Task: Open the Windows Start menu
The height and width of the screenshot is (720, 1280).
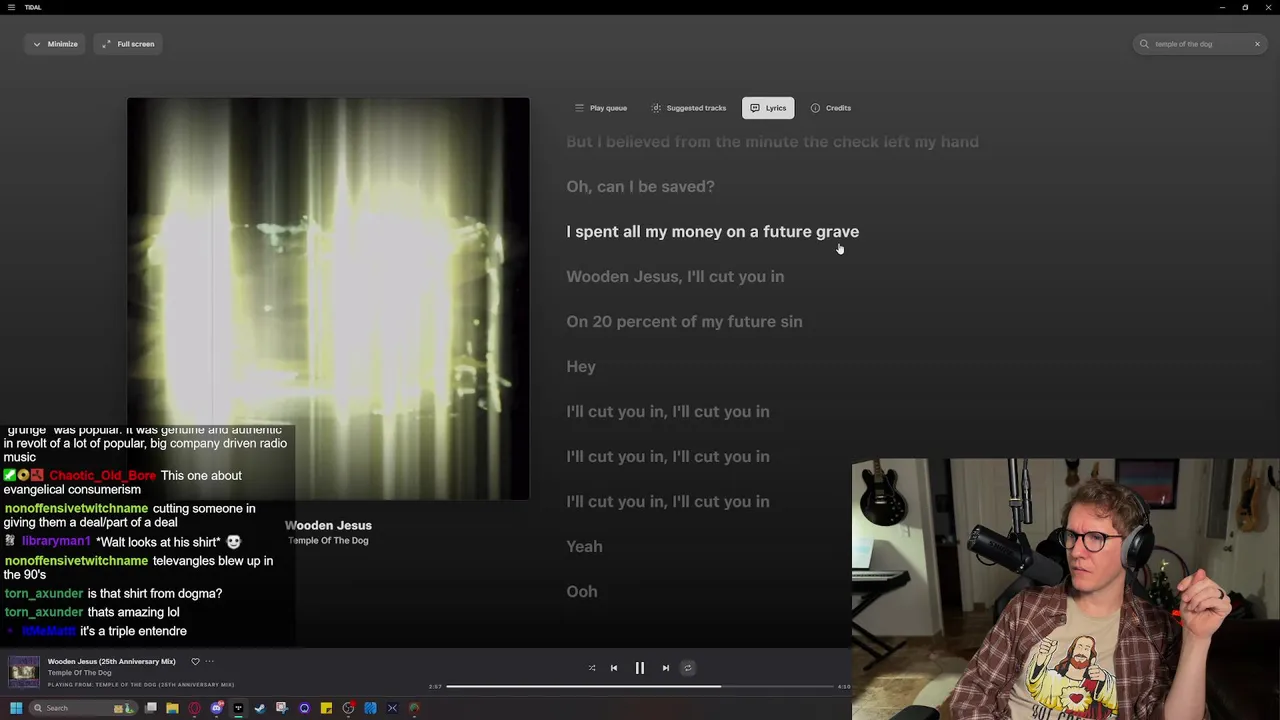Action: tap(16, 708)
